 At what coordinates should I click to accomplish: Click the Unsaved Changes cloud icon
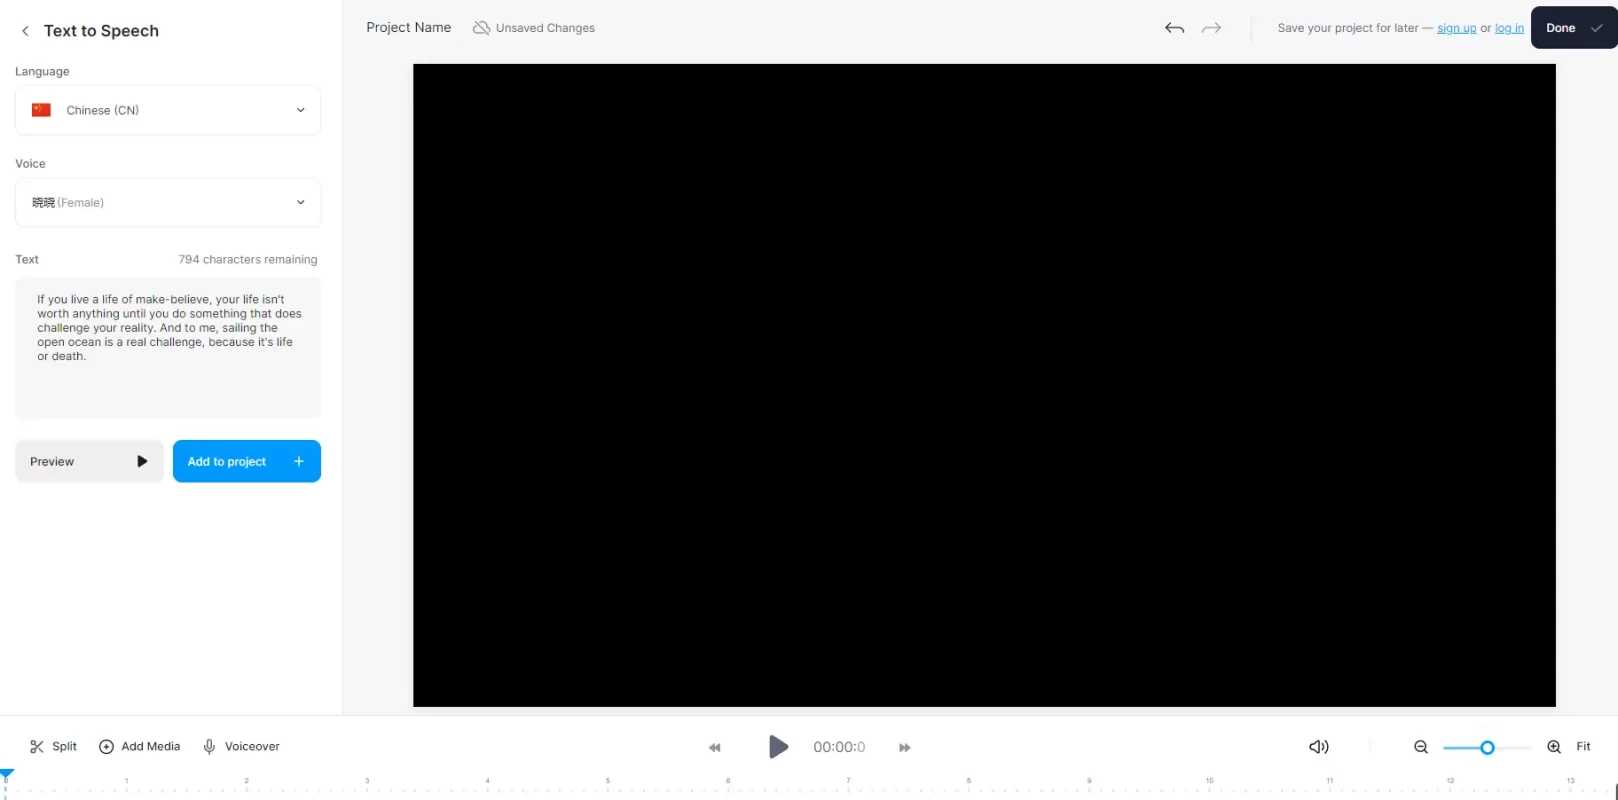pyautogui.click(x=481, y=28)
